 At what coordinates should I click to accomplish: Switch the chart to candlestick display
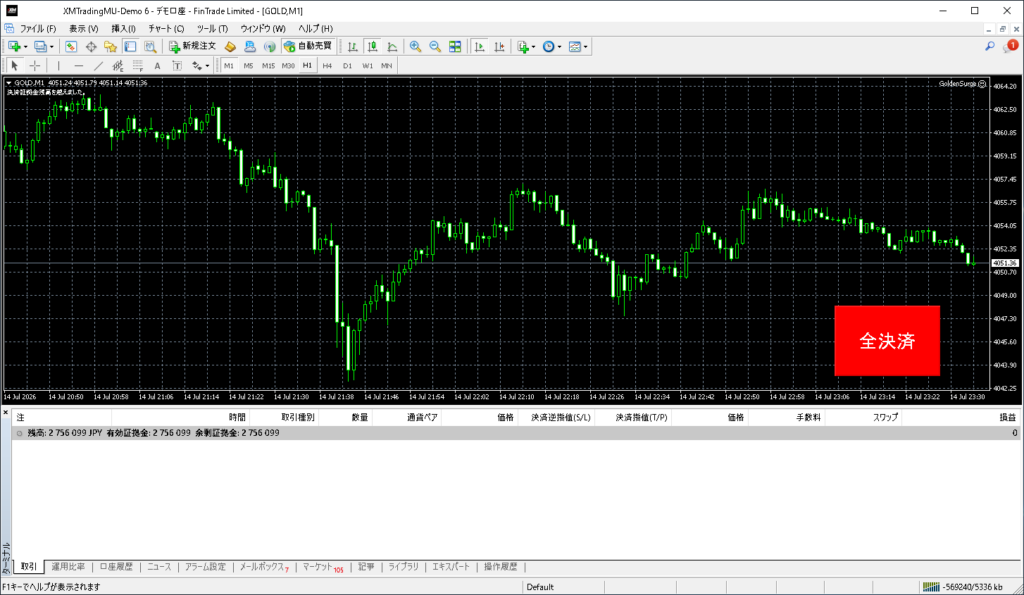point(372,46)
